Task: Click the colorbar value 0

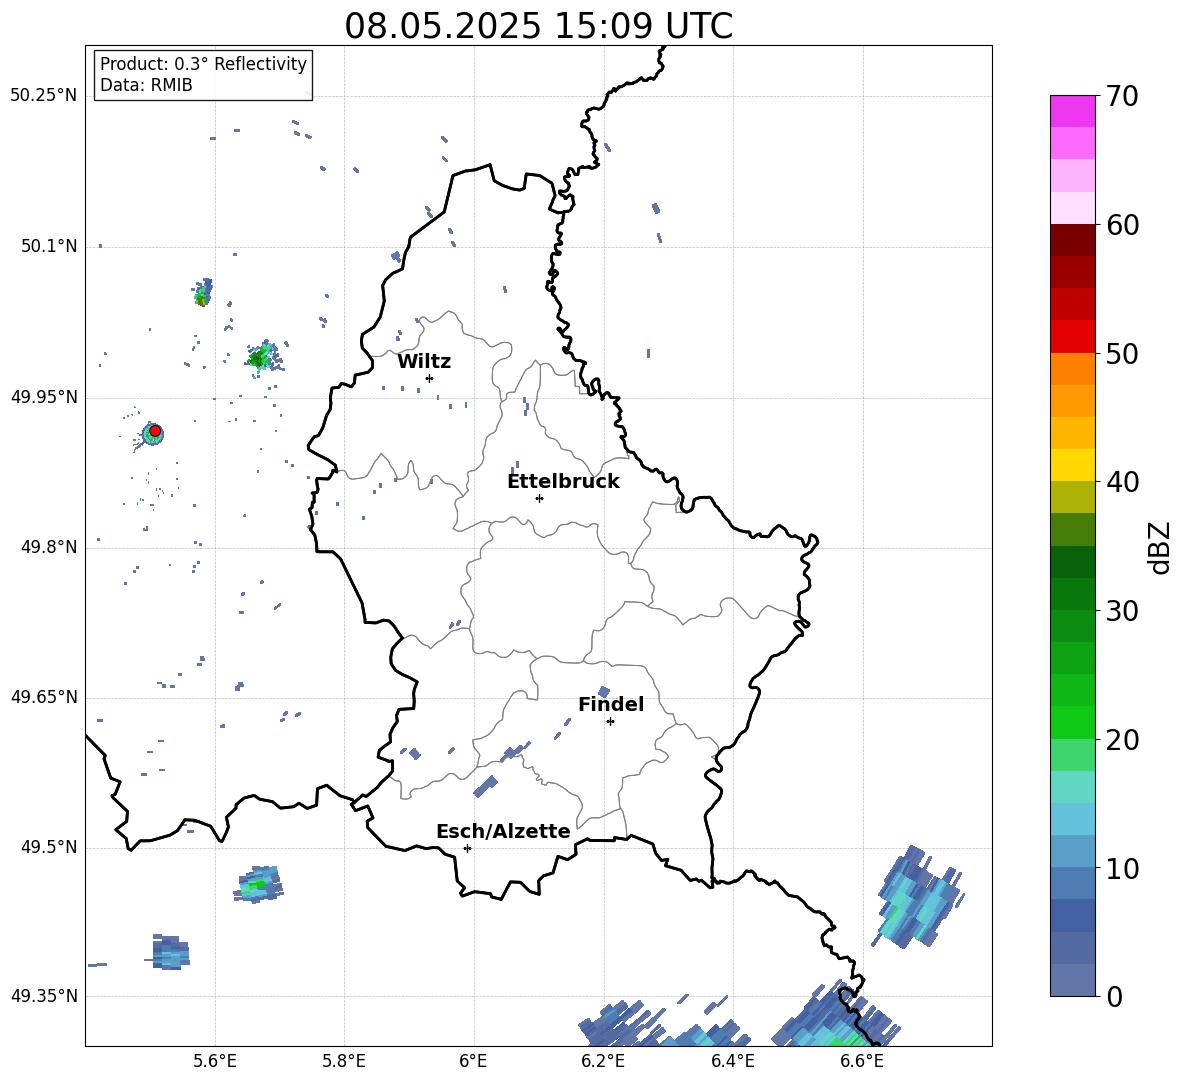Action: click(x=1114, y=996)
